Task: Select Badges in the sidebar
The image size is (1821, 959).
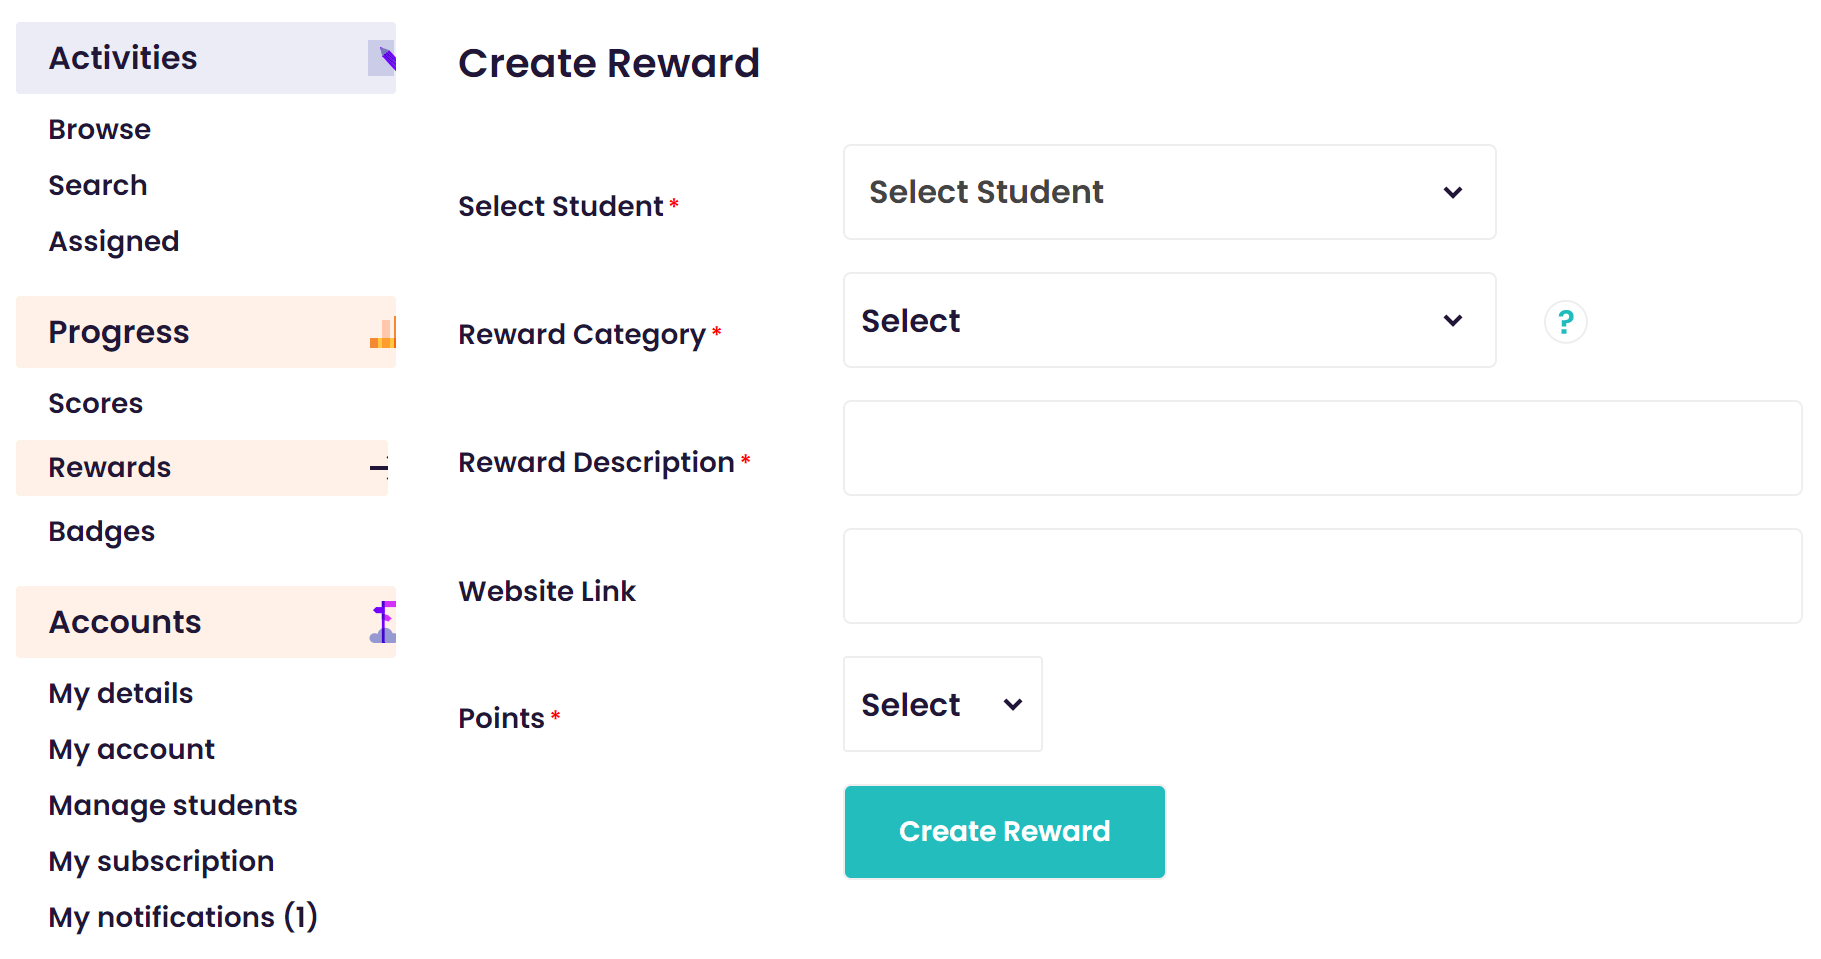Action: (x=102, y=532)
